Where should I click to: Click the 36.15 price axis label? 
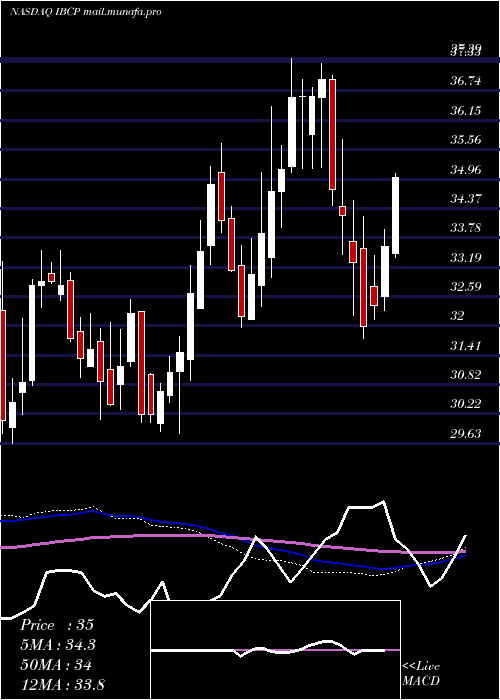click(466, 110)
